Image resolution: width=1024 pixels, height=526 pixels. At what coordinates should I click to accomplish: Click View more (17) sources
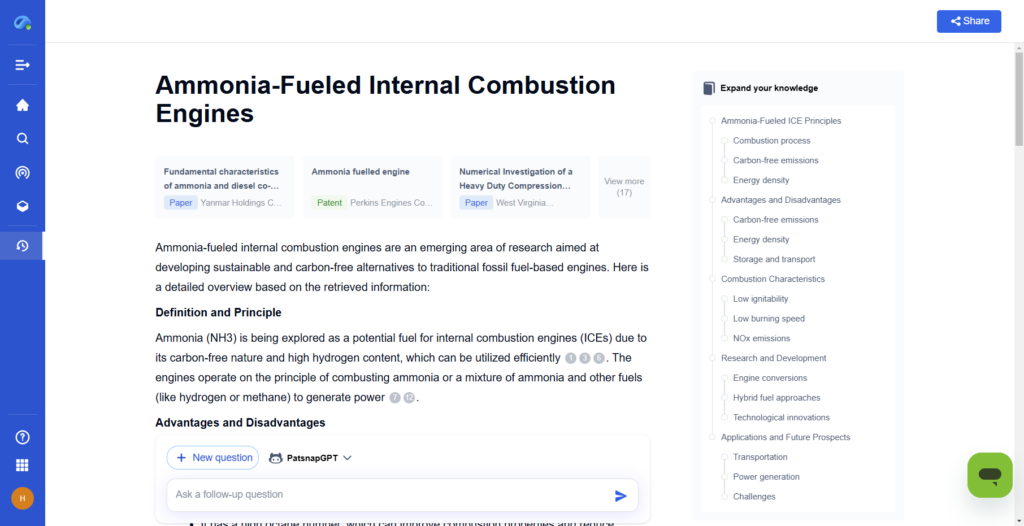(x=624, y=187)
